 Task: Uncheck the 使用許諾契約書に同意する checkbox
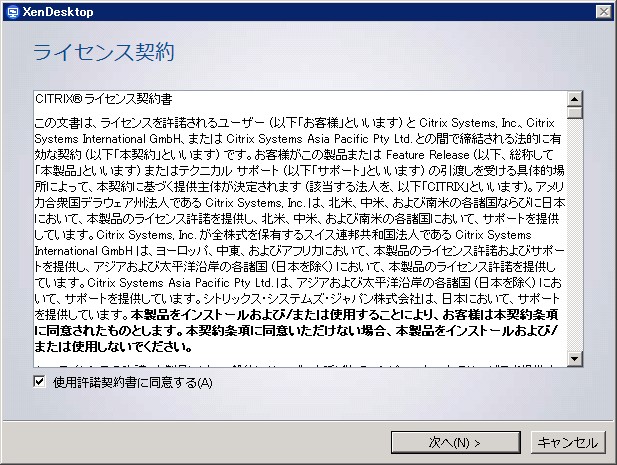tap(39, 382)
